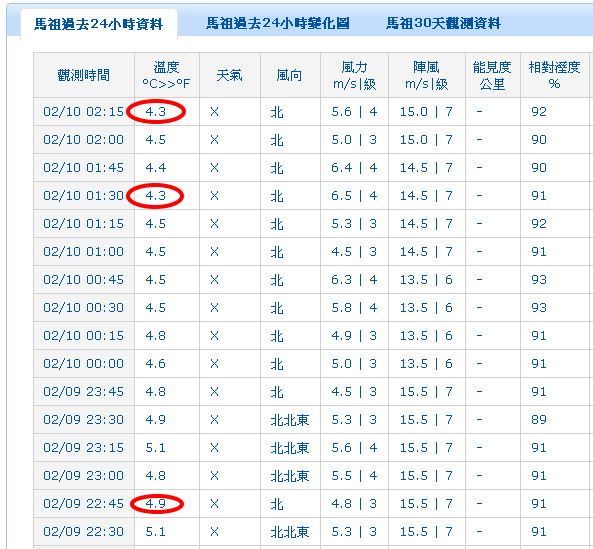
Task: Switch to 馬祖過去24小時變化圖 tab
Action: coord(278,23)
